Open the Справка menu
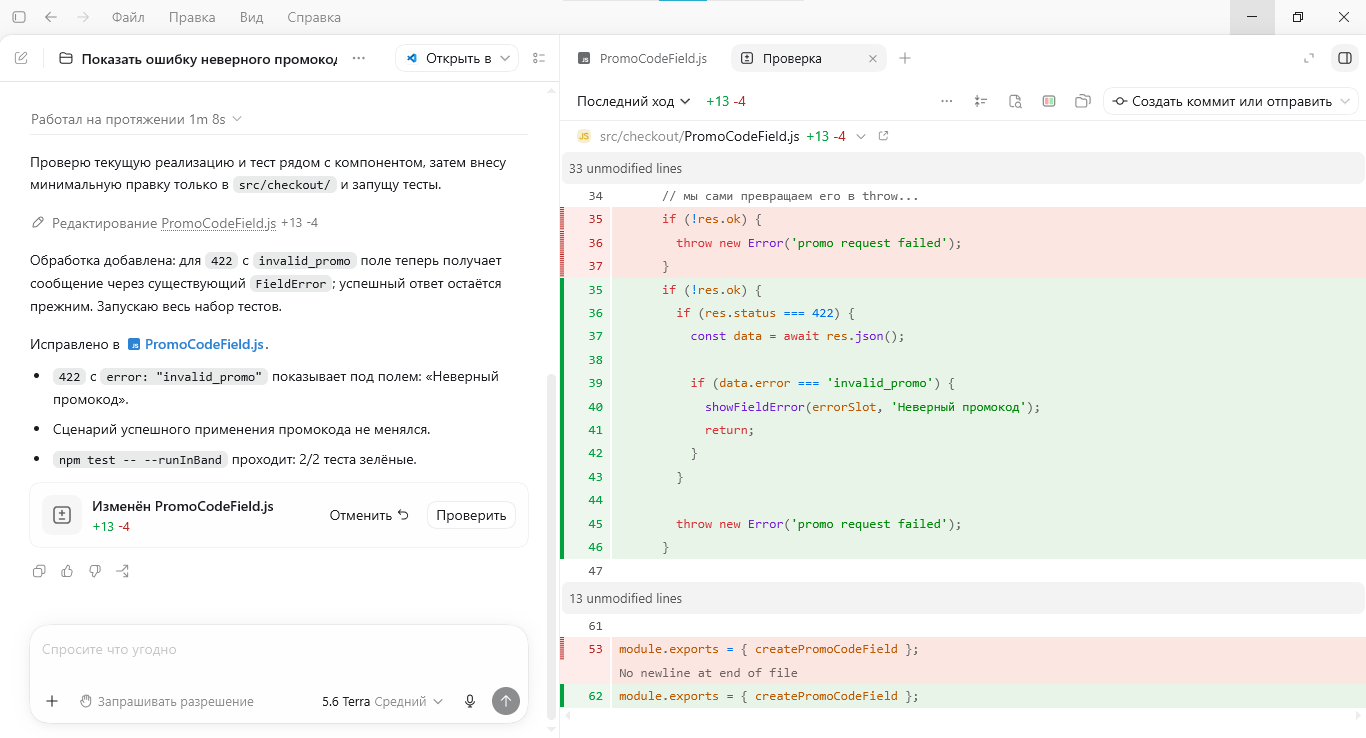The width and height of the screenshot is (1366, 738). pos(313,17)
